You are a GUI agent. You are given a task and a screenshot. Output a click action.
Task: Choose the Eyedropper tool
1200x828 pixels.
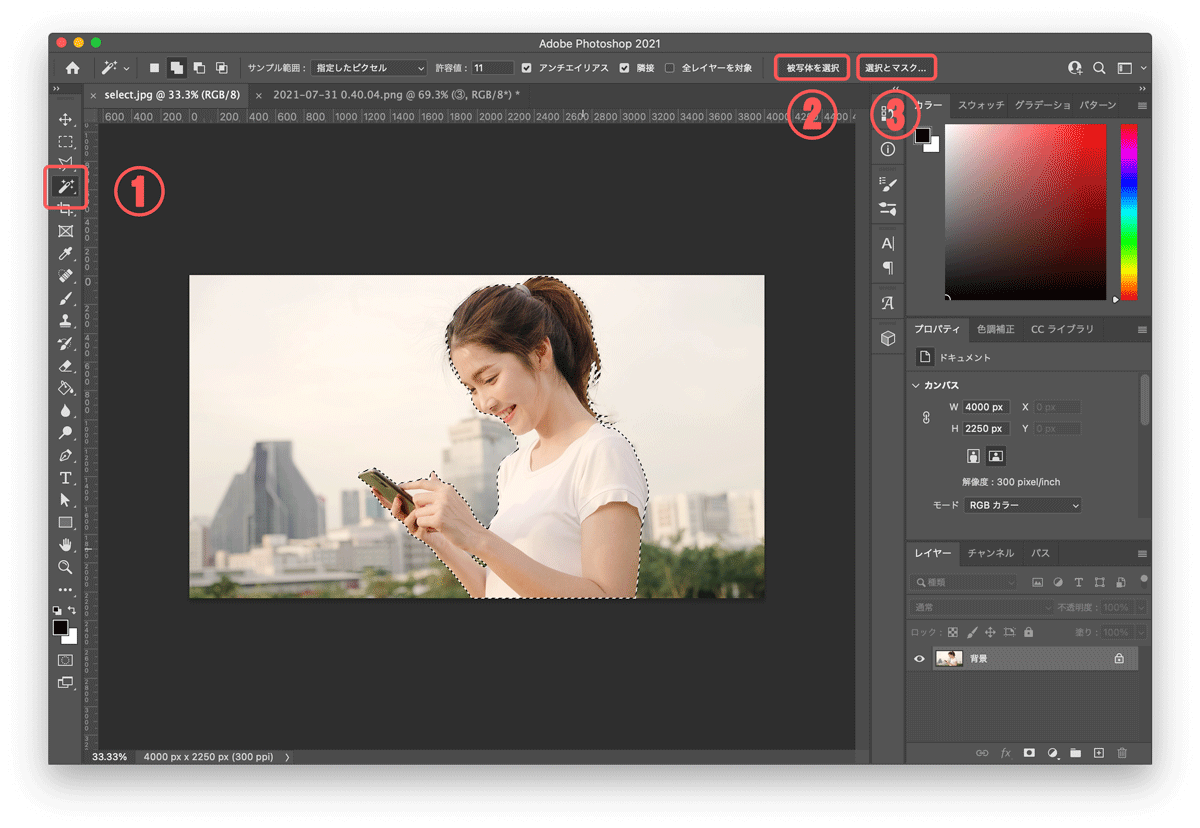[65, 254]
